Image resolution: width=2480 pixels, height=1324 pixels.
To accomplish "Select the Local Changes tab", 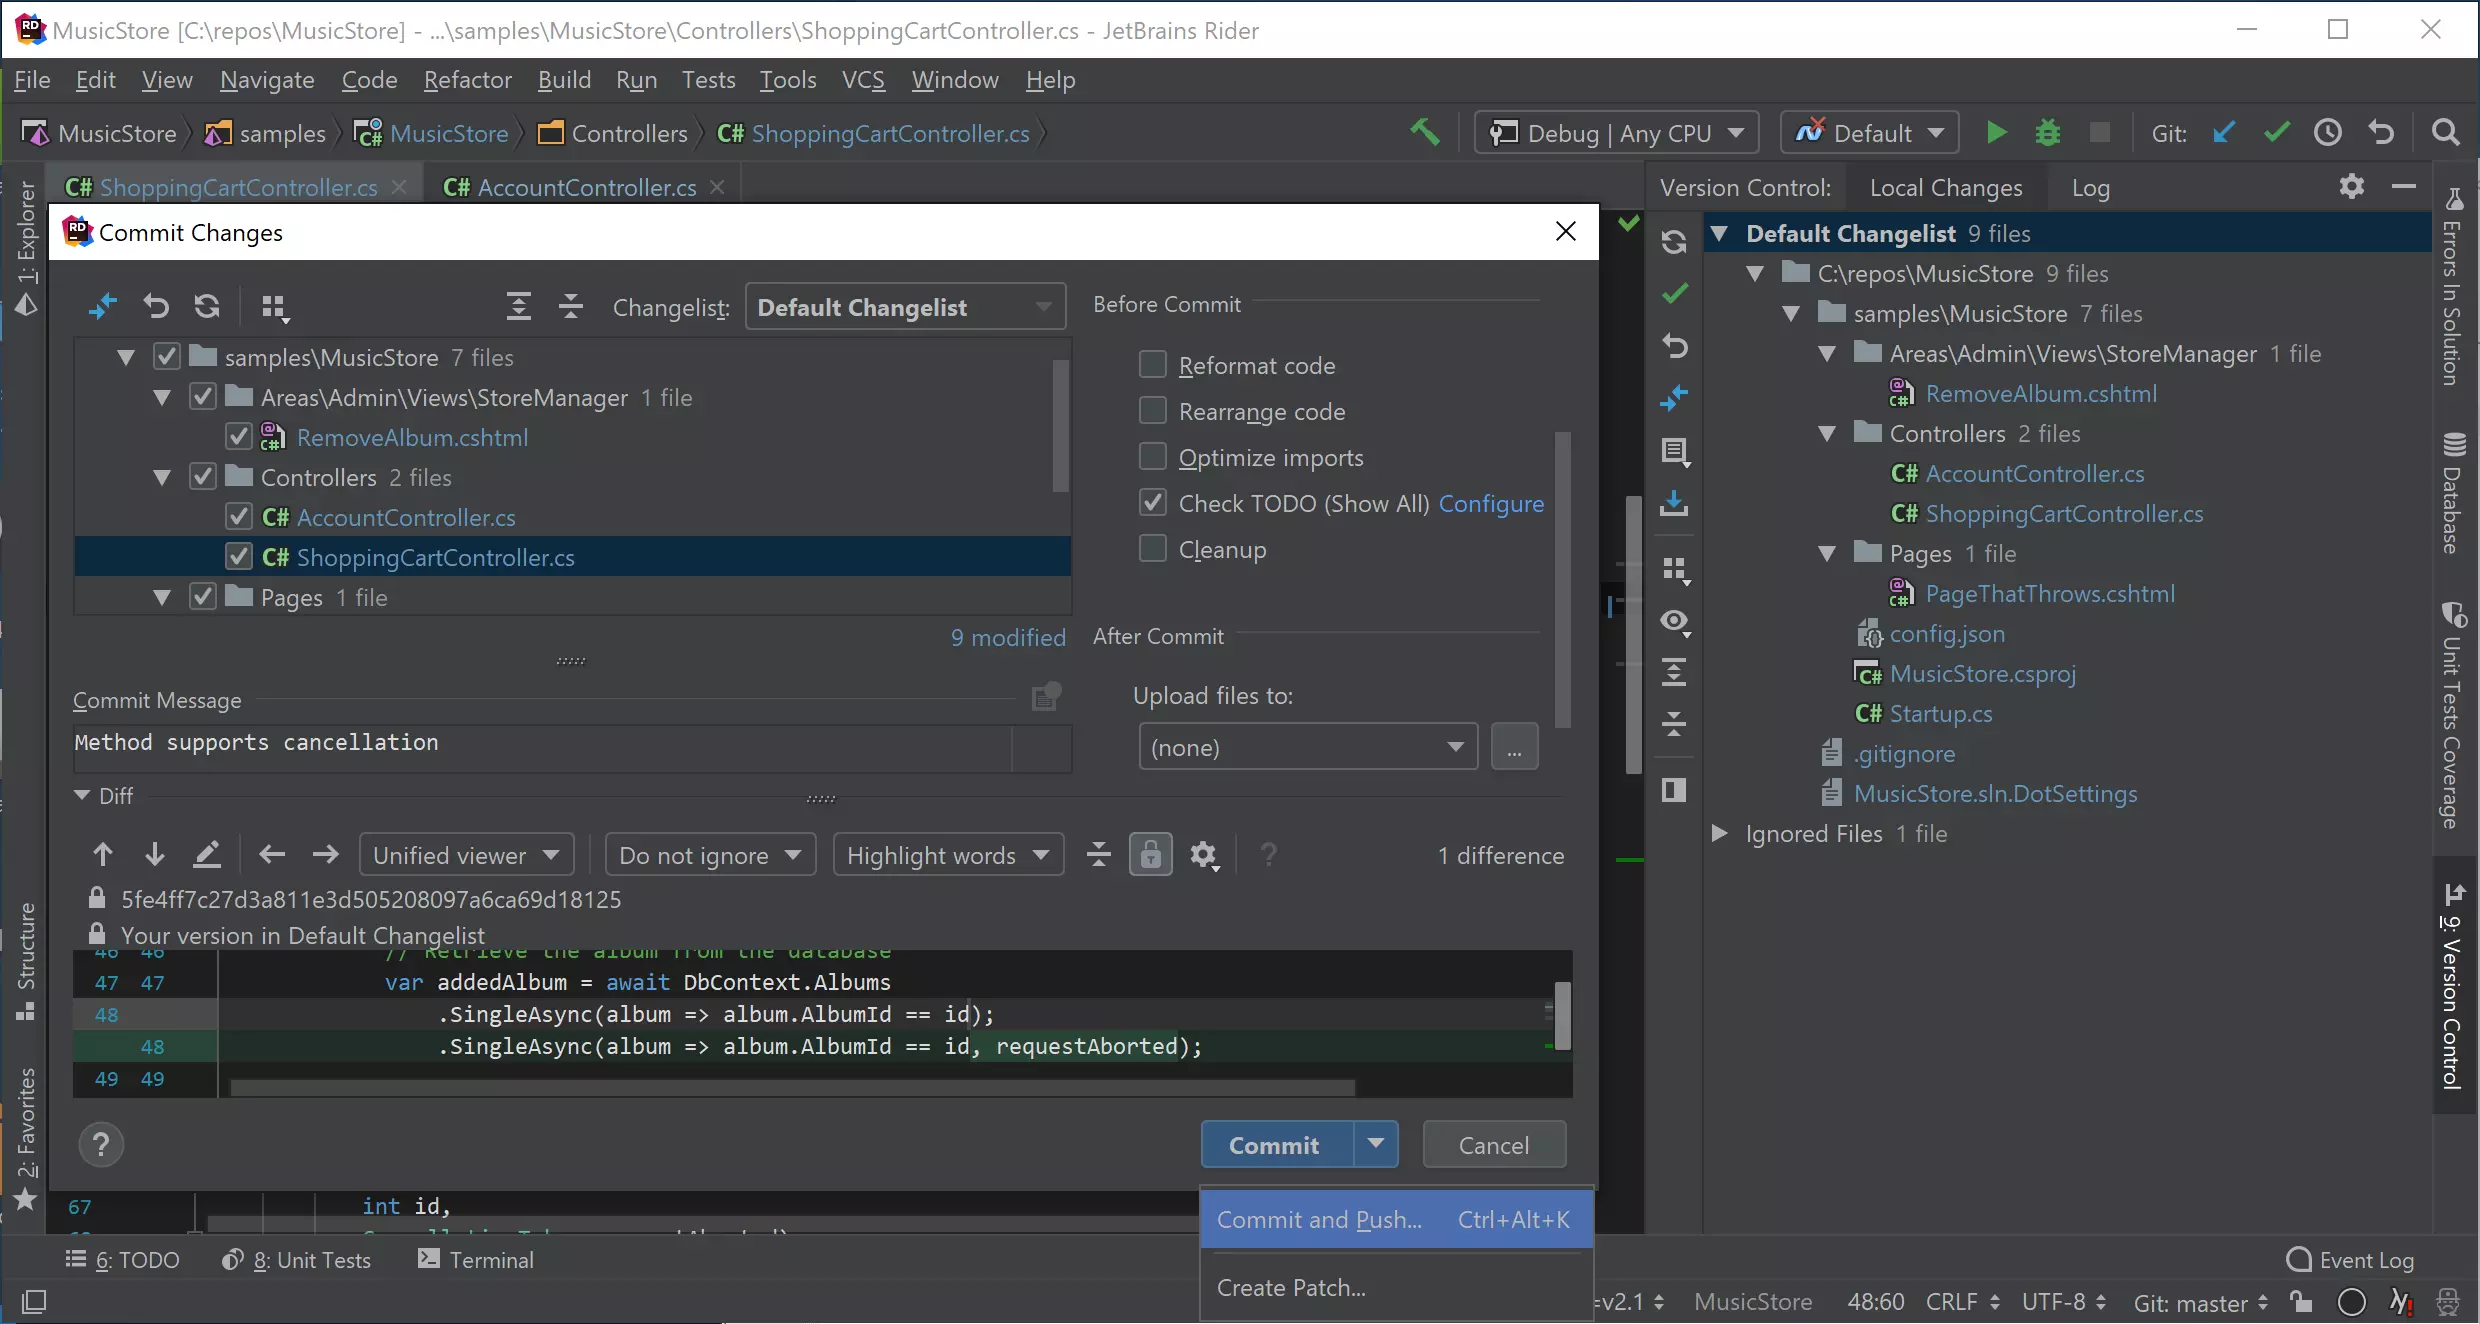I will [1945, 187].
